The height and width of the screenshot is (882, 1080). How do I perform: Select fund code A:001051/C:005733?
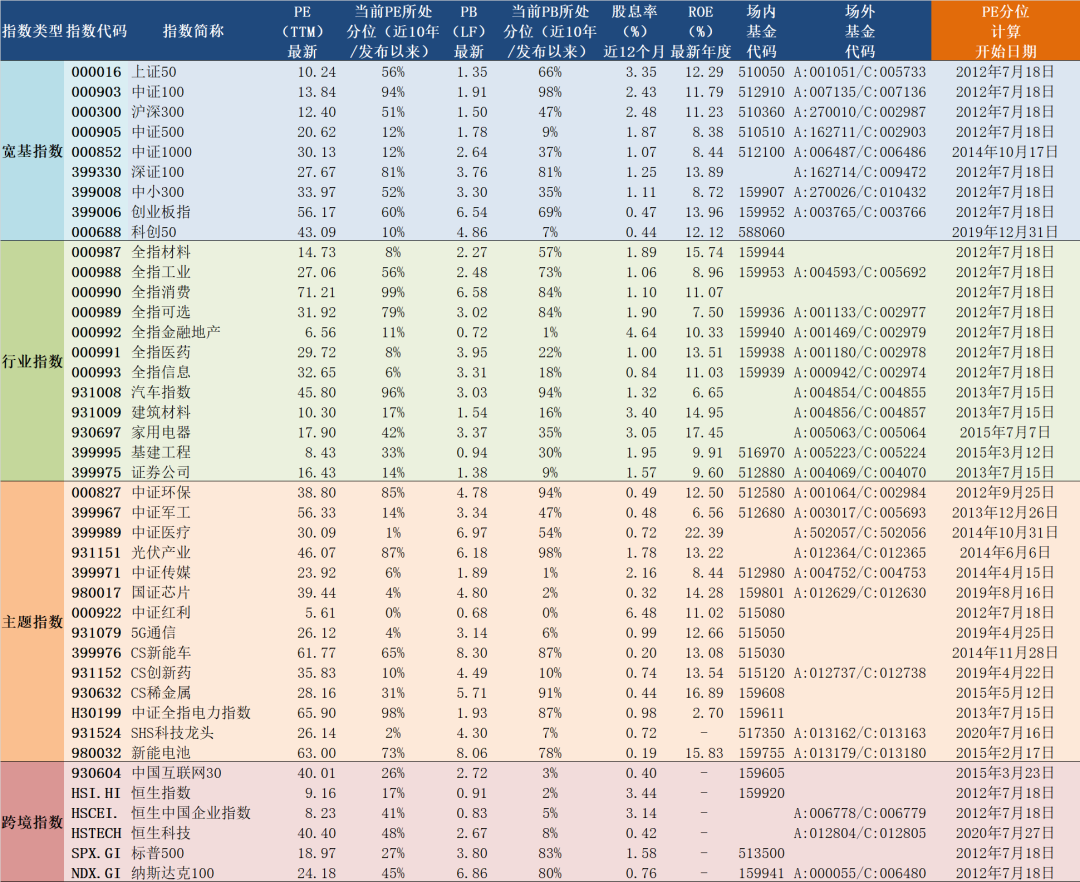point(860,72)
